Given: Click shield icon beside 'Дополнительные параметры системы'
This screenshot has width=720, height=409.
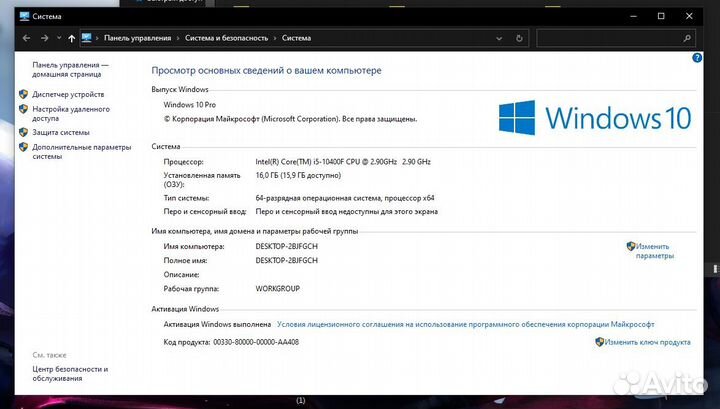Looking at the screenshot, I should (x=23, y=147).
